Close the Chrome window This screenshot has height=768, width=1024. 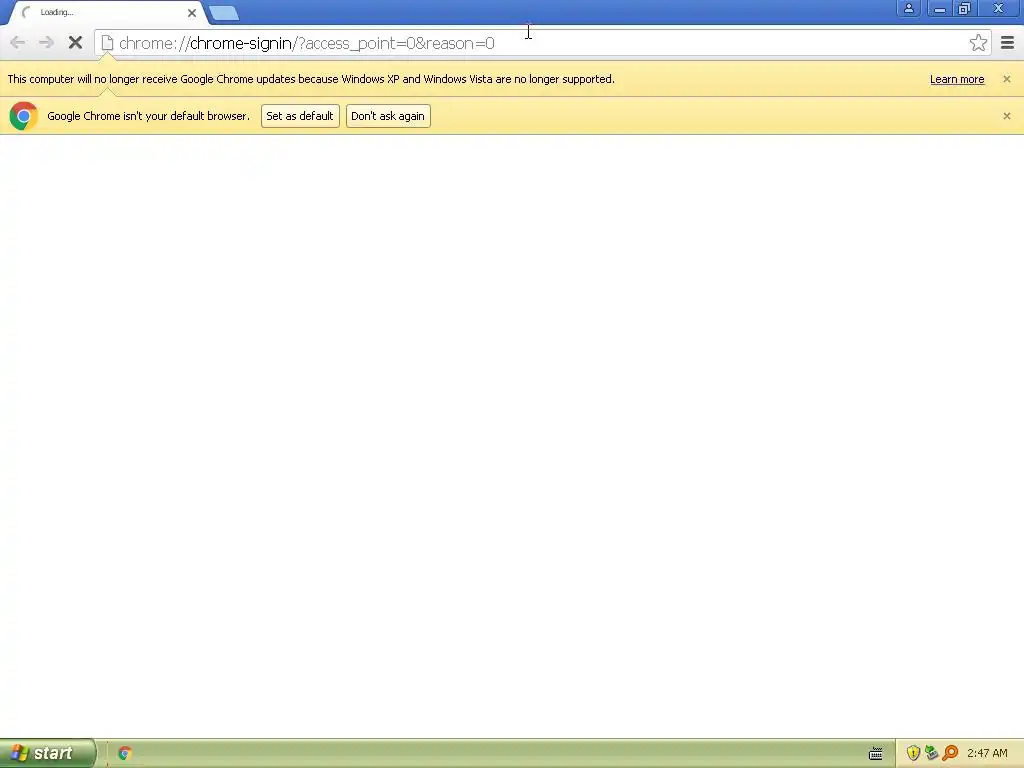999,8
